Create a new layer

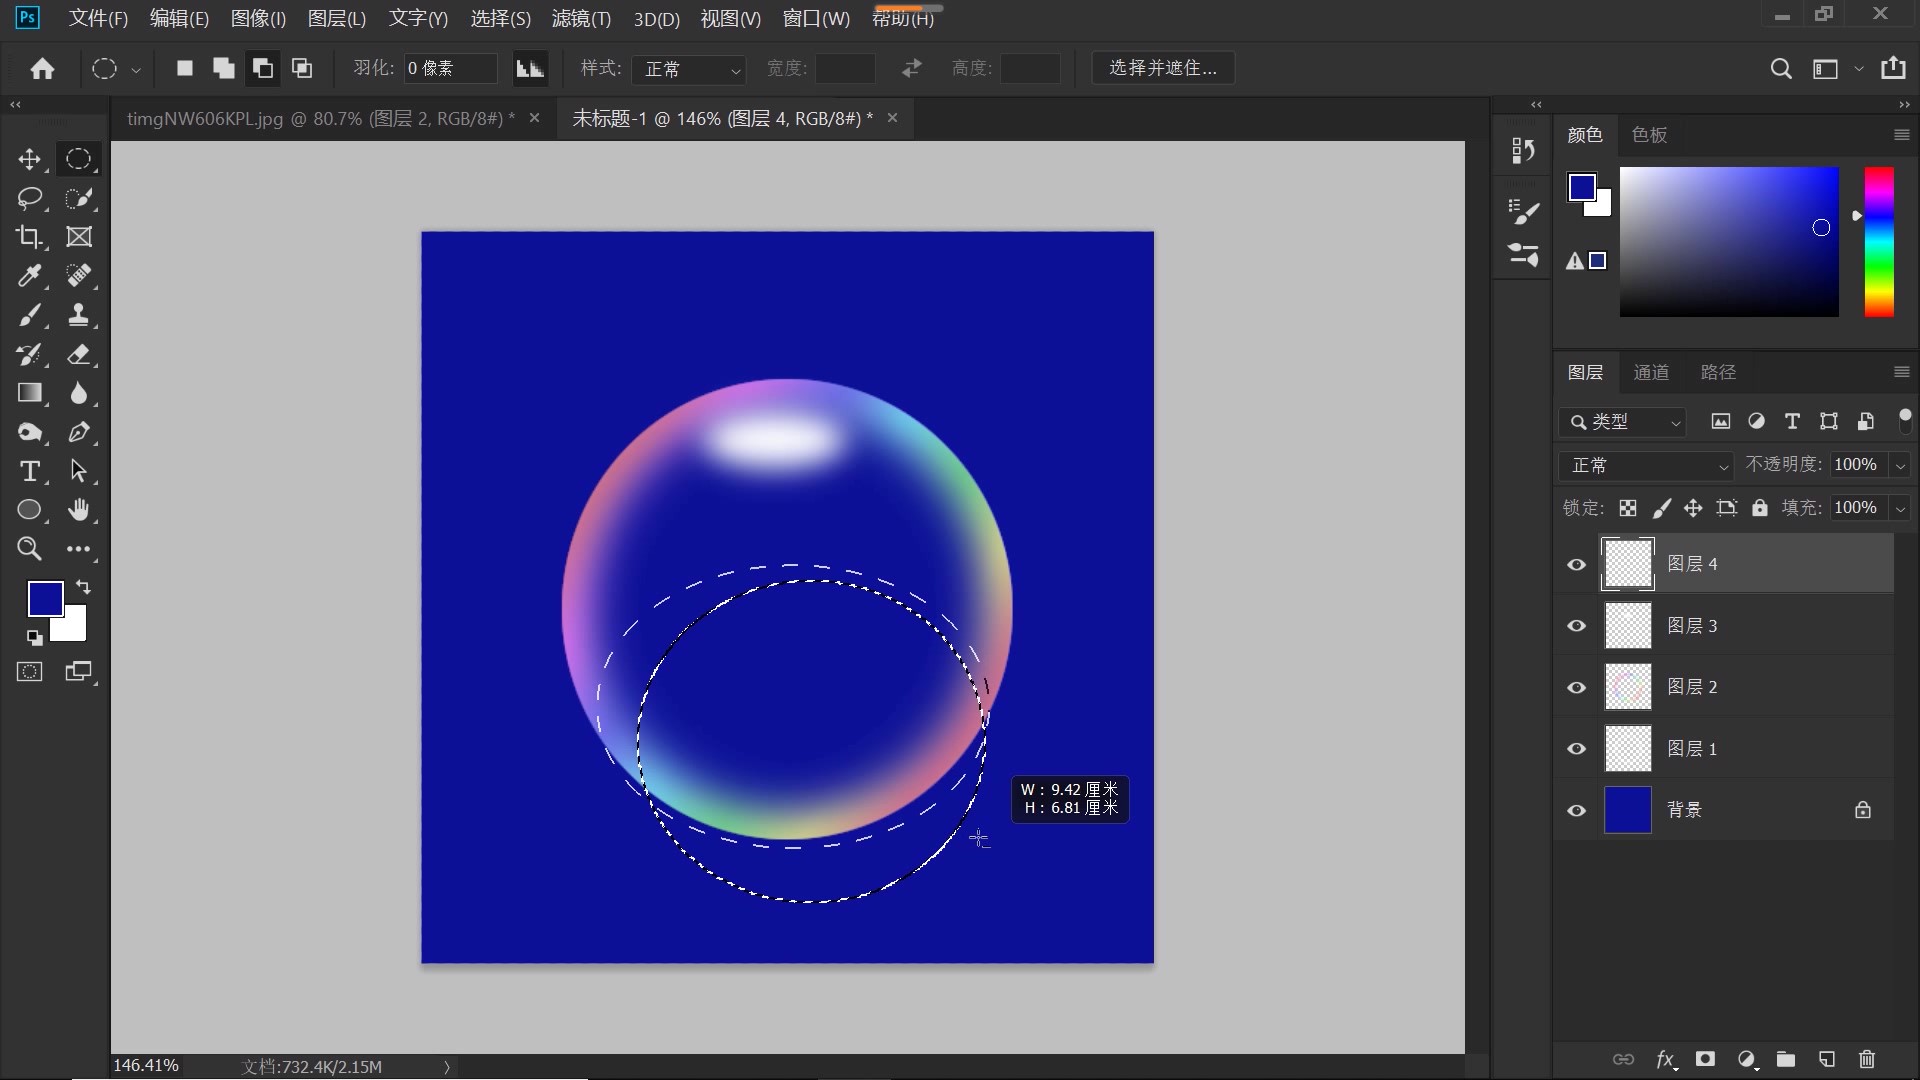[x=1826, y=1060]
